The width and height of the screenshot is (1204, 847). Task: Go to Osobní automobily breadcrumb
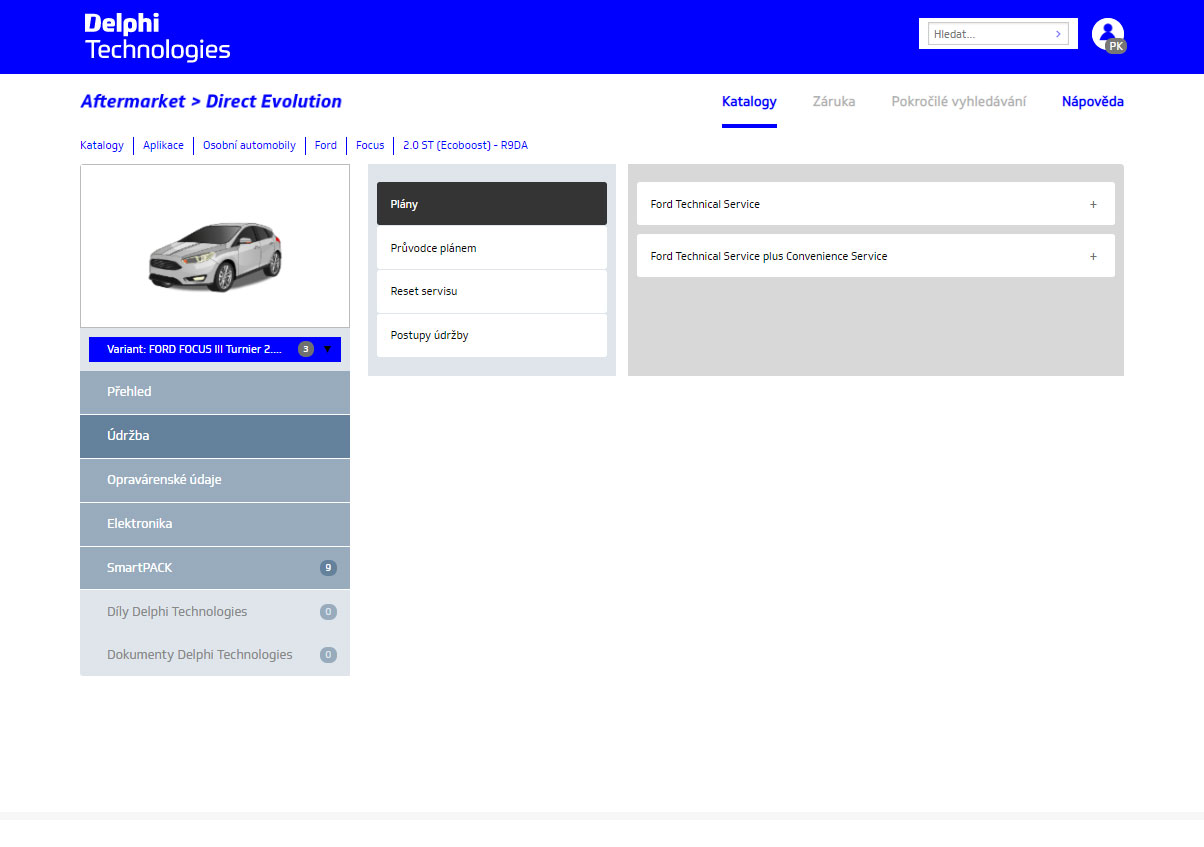pos(249,145)
